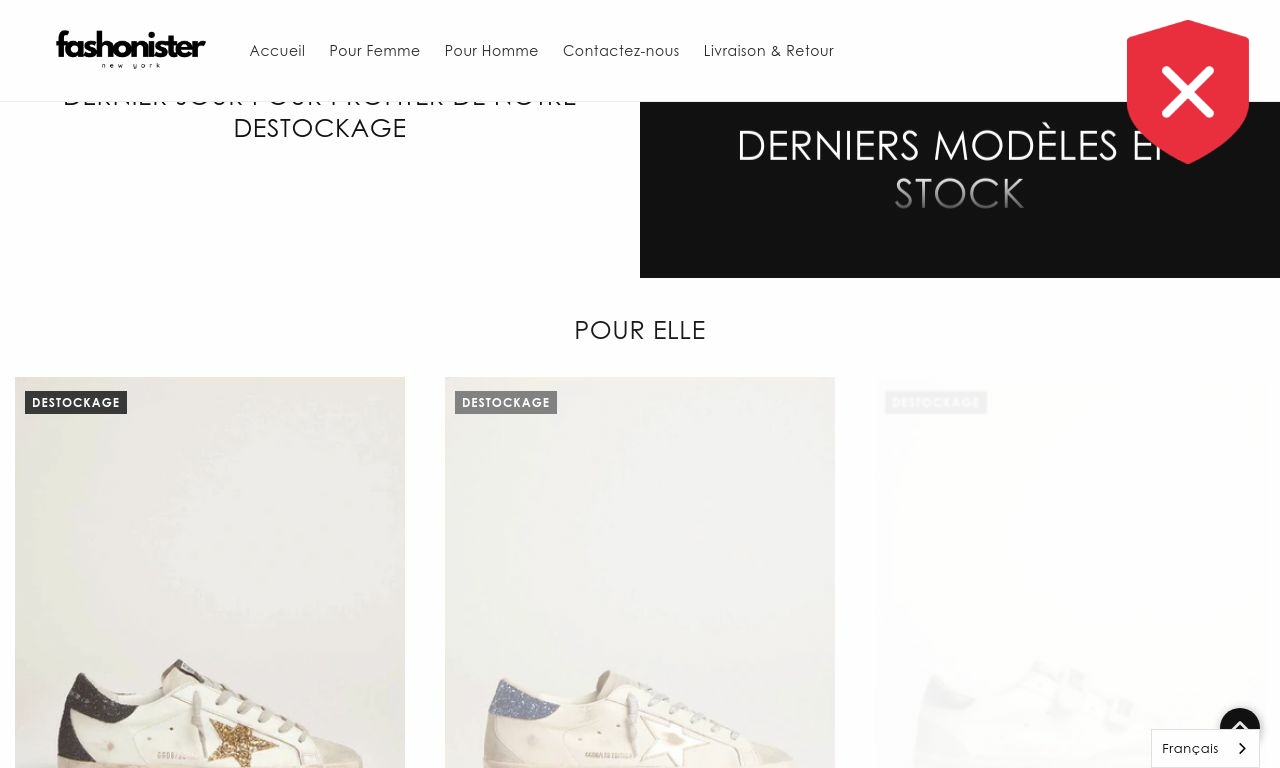
Task: Open the third faded sneaker product
Action: tap(1070, 572)
